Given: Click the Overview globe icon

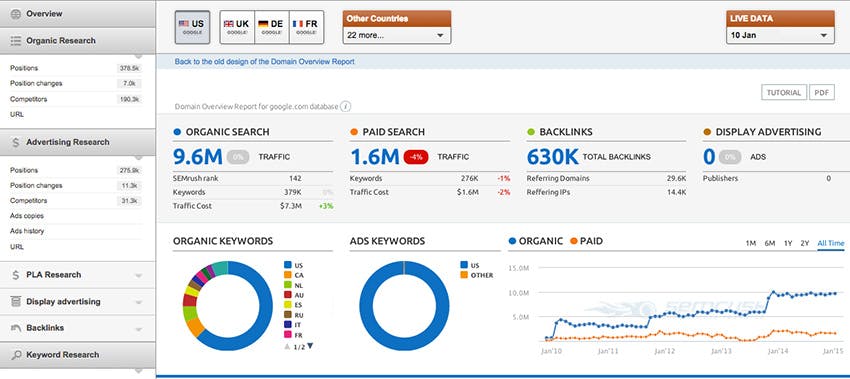Looking at the screenshot, I should [16, 14].
